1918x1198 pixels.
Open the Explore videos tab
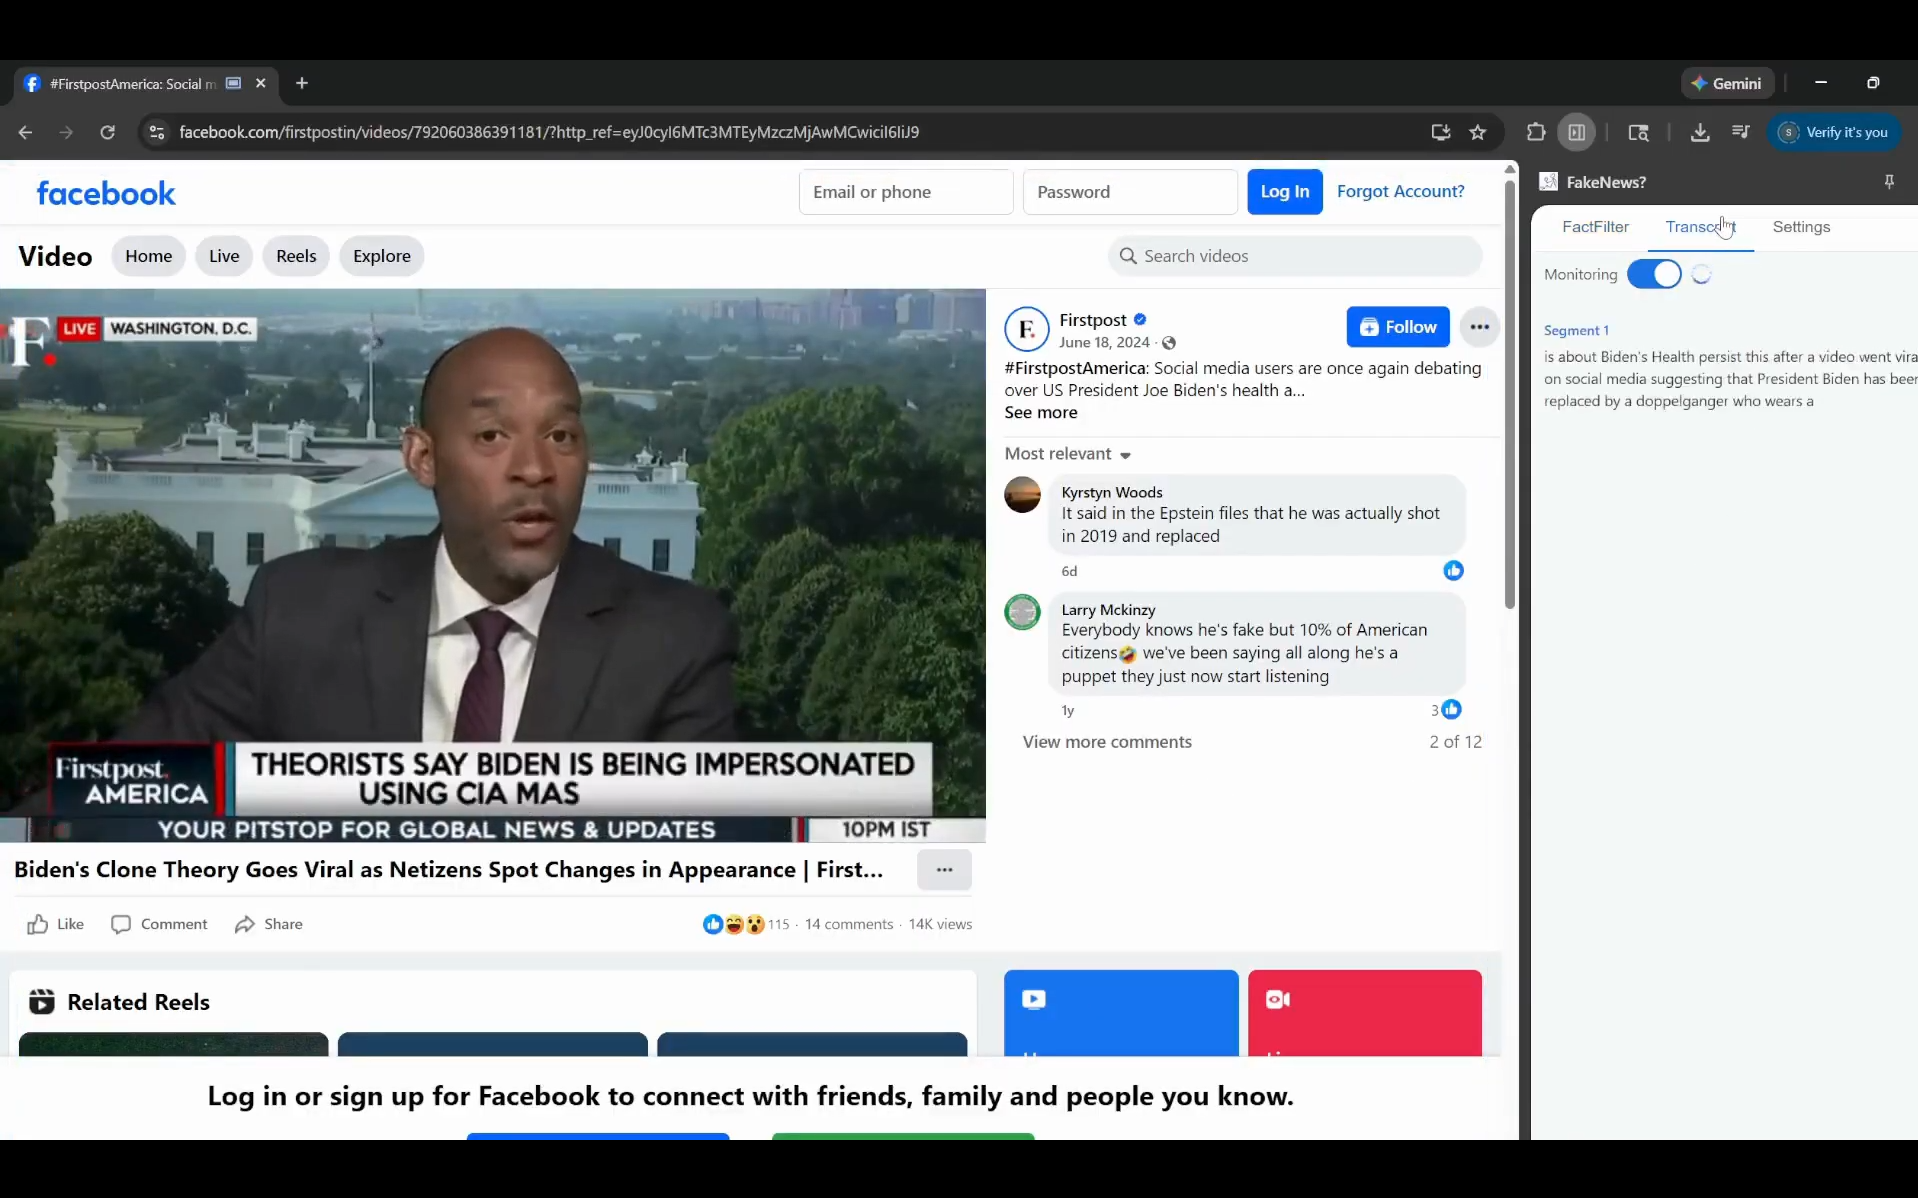(x=382, y=256)
